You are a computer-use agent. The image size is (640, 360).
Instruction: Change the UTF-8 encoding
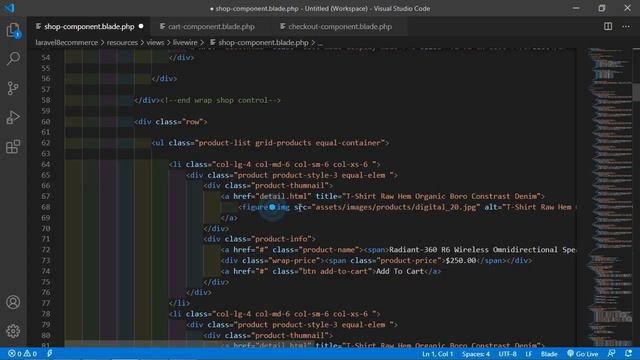[x=507, y=354]
